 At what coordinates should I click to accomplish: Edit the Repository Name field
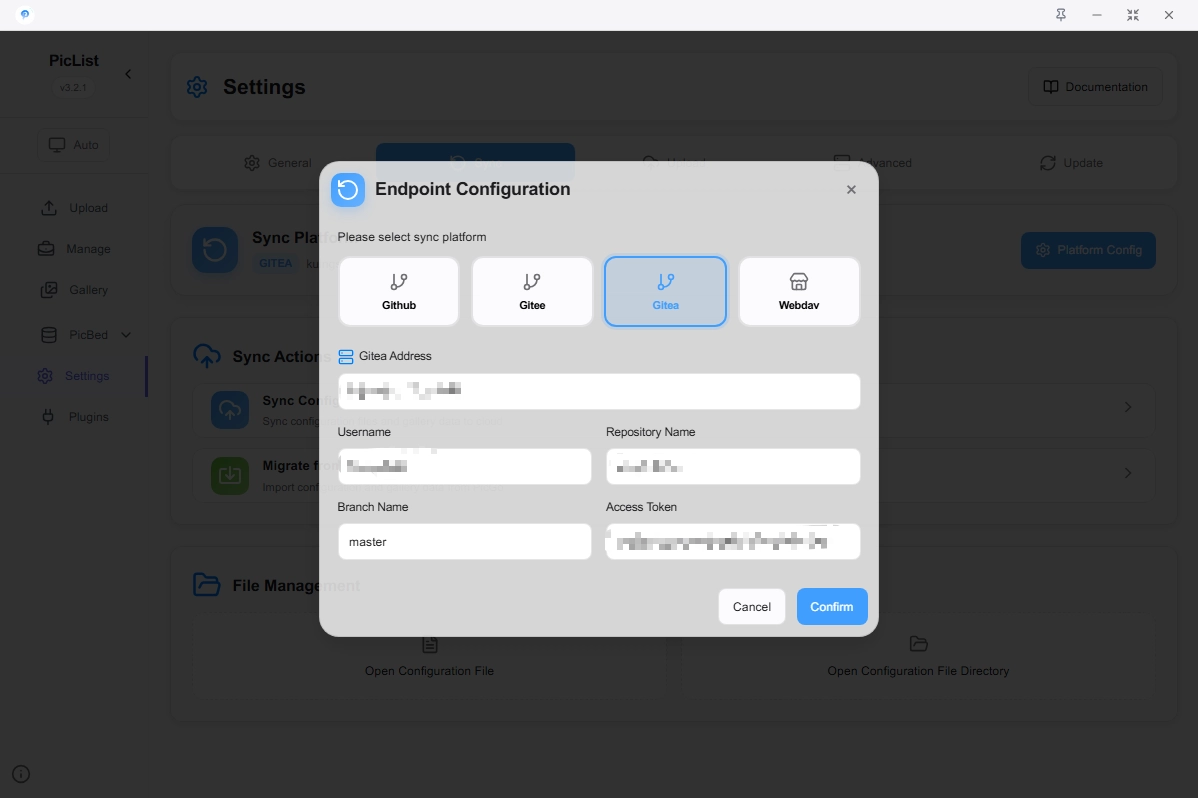point(732,466)
